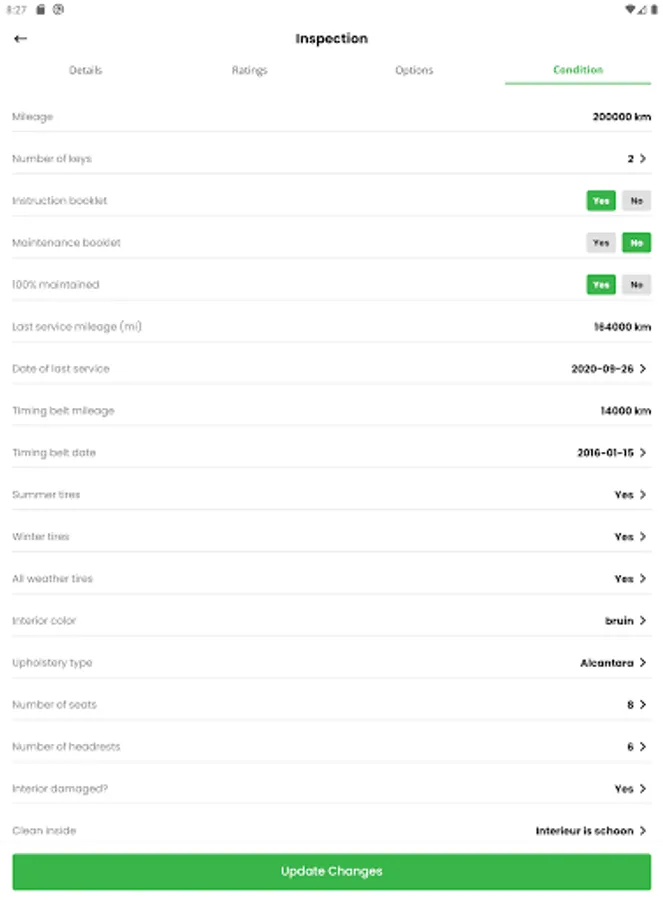The width and height of the screenshot is (663, 900).
Task: Tap chevron next to Interior damaged
Action: [643, 789]
